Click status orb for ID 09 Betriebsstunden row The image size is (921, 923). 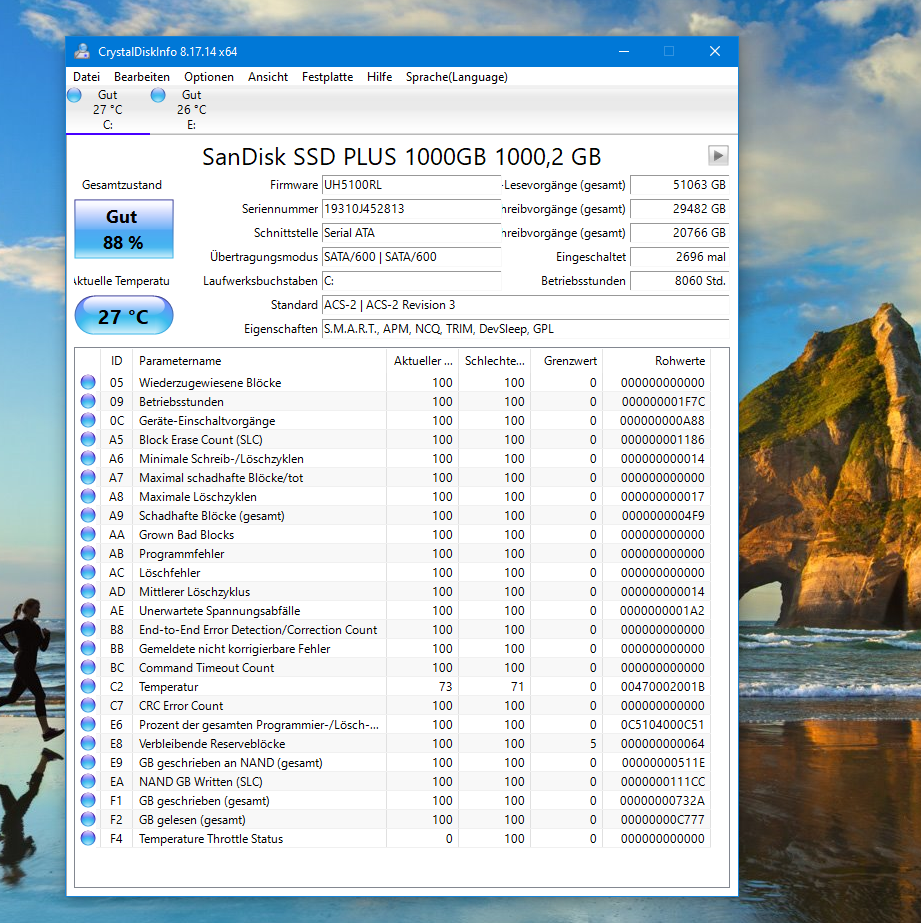(x=88, y=401)
